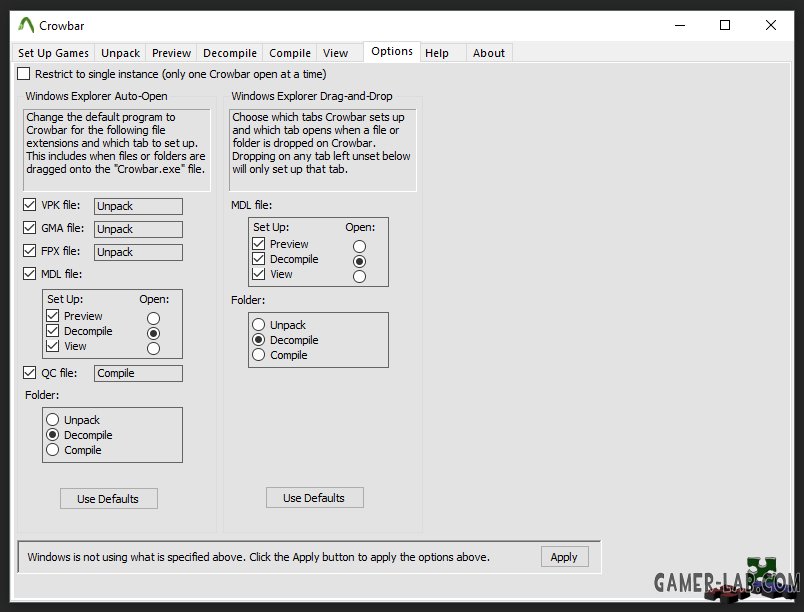This screenshot has width=804, height=612.
Task: Switch to the Unpack tab
Action: (x=120, y=53)
